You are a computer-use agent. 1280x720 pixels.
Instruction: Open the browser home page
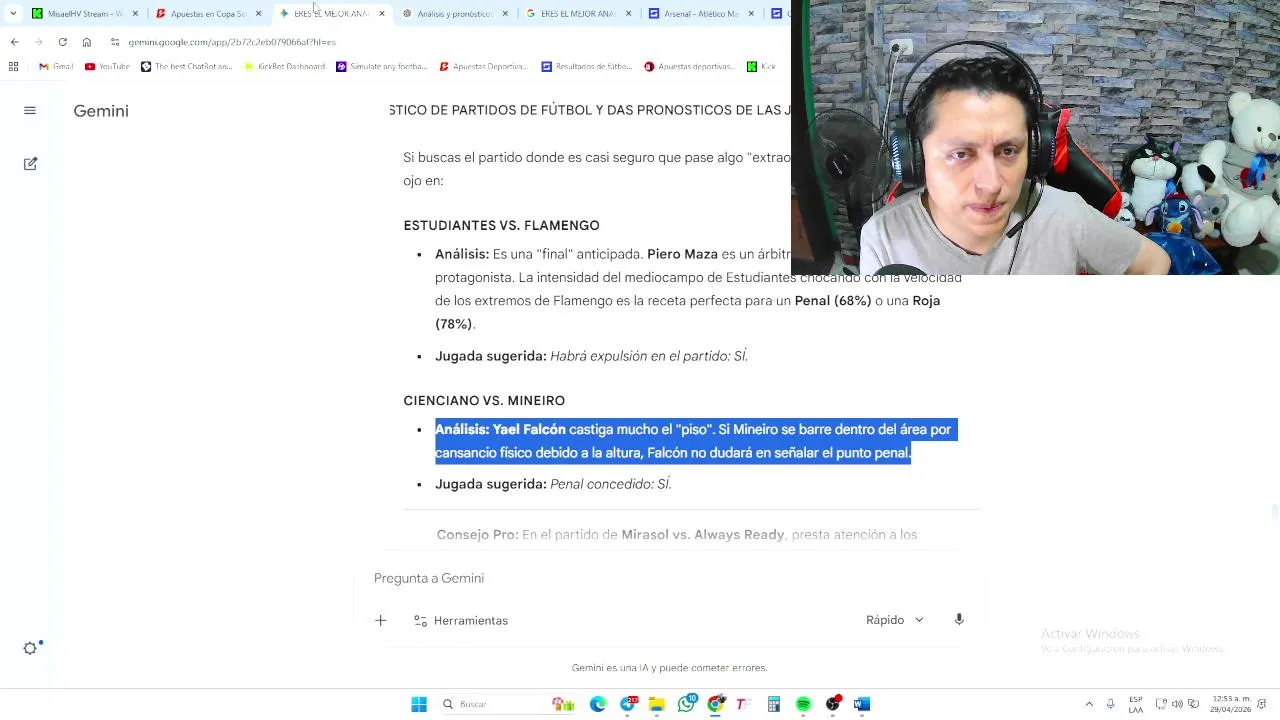[x=87, y=42]
